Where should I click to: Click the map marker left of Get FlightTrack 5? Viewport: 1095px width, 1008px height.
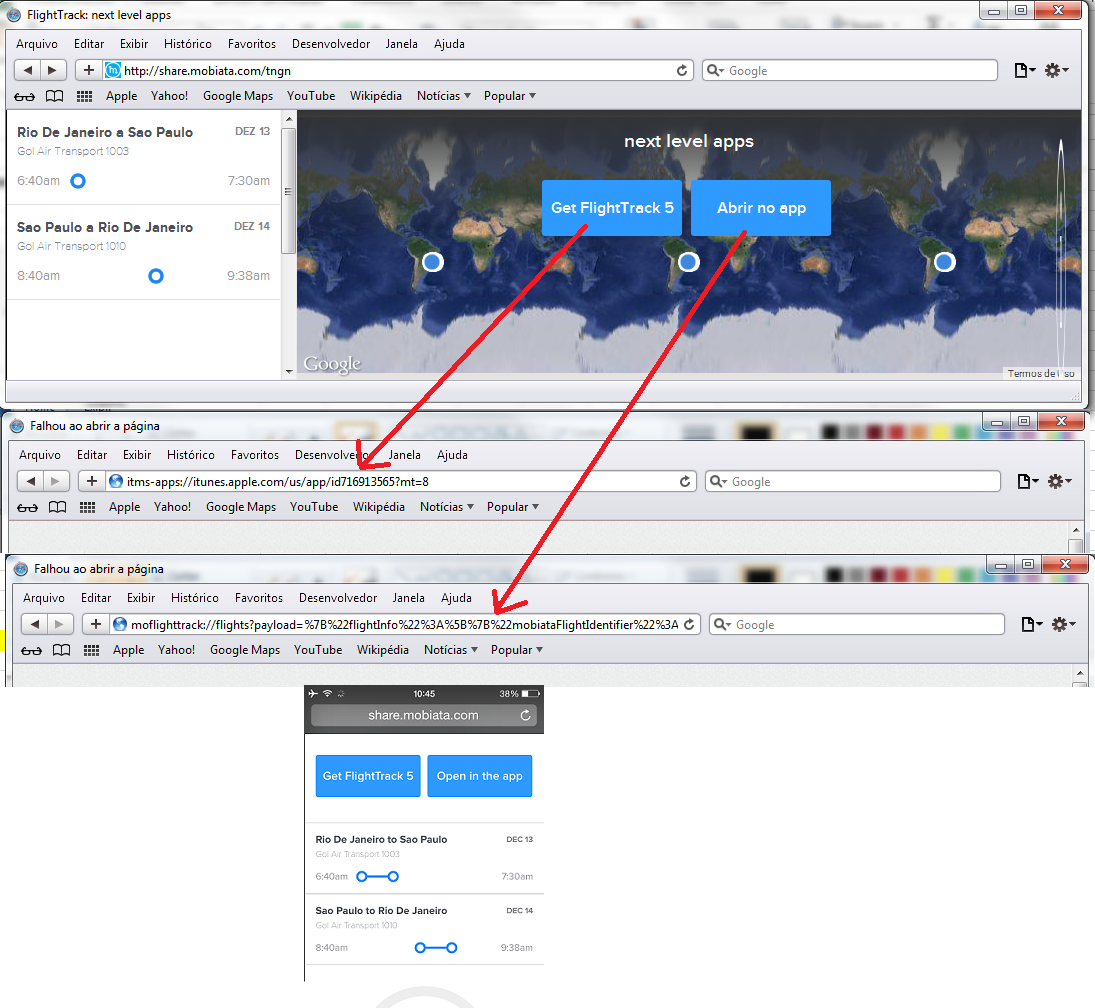[432, 262]
